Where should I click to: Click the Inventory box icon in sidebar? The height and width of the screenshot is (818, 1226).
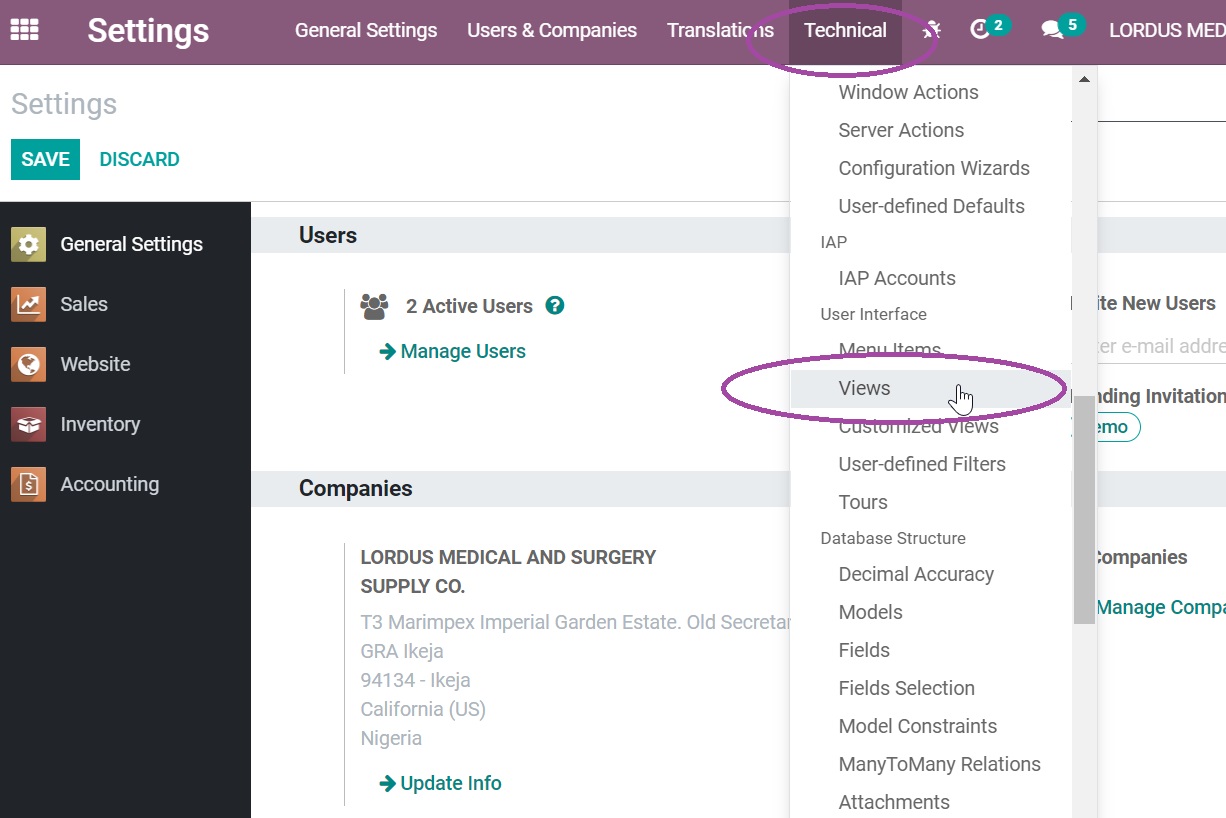pos(28,424)
